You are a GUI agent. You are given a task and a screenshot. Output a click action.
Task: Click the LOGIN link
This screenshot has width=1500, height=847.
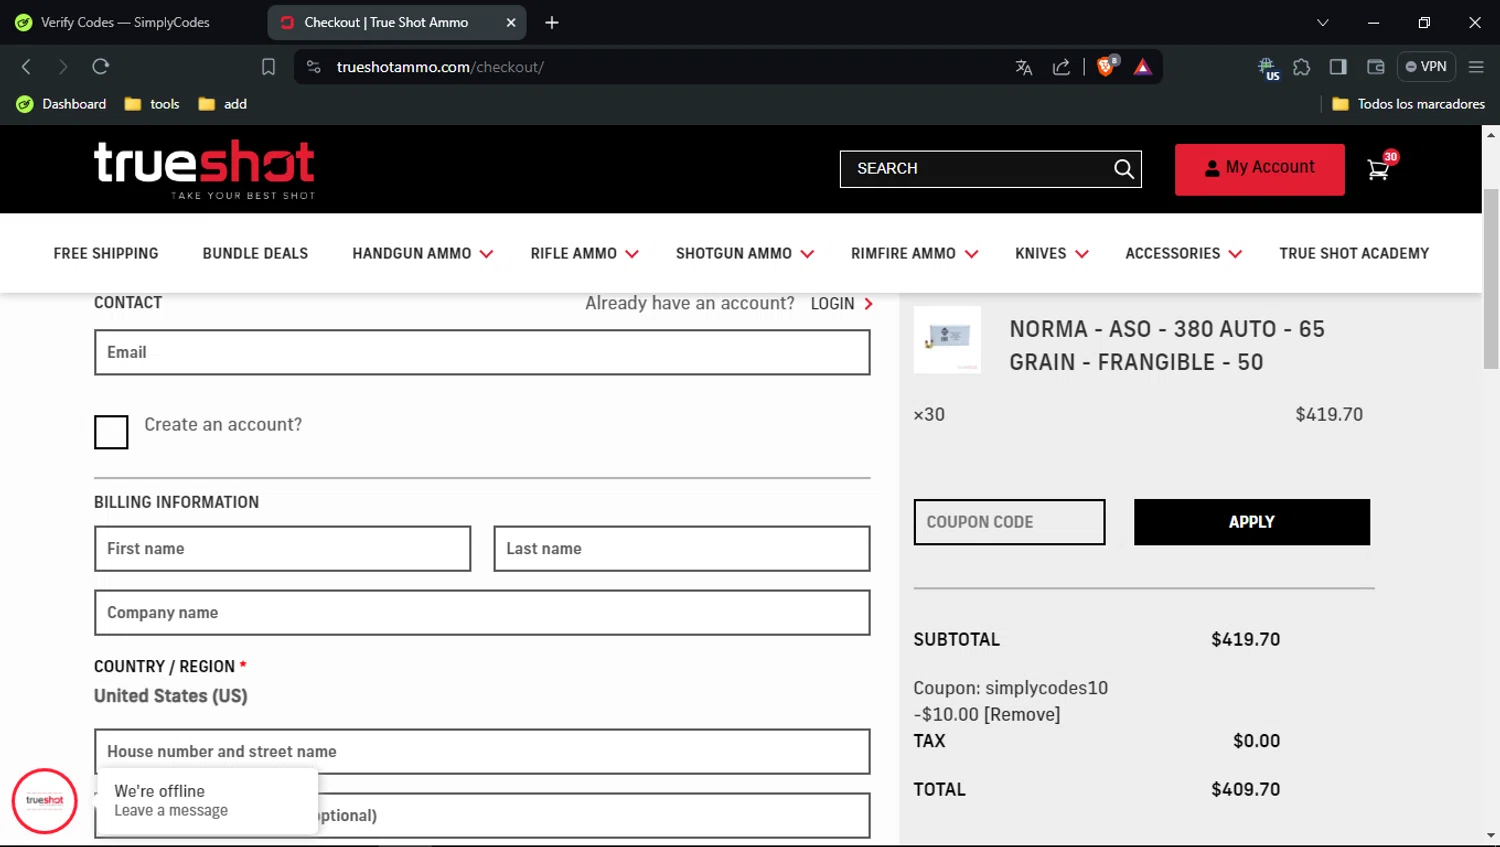tap(841, 304)
